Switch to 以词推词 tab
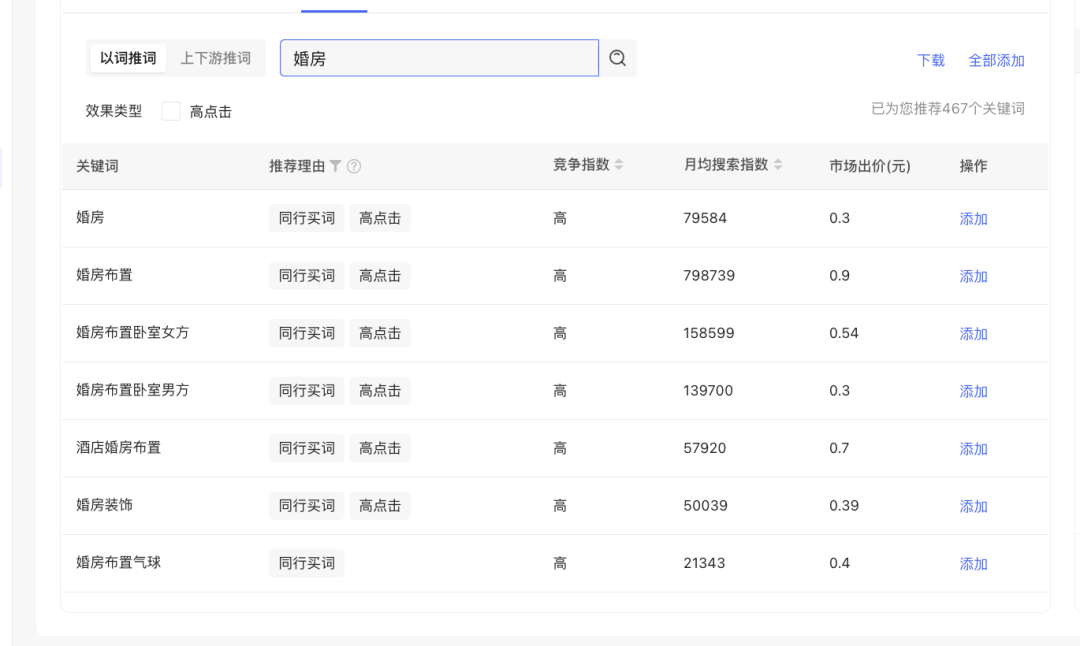 point(128,58)
